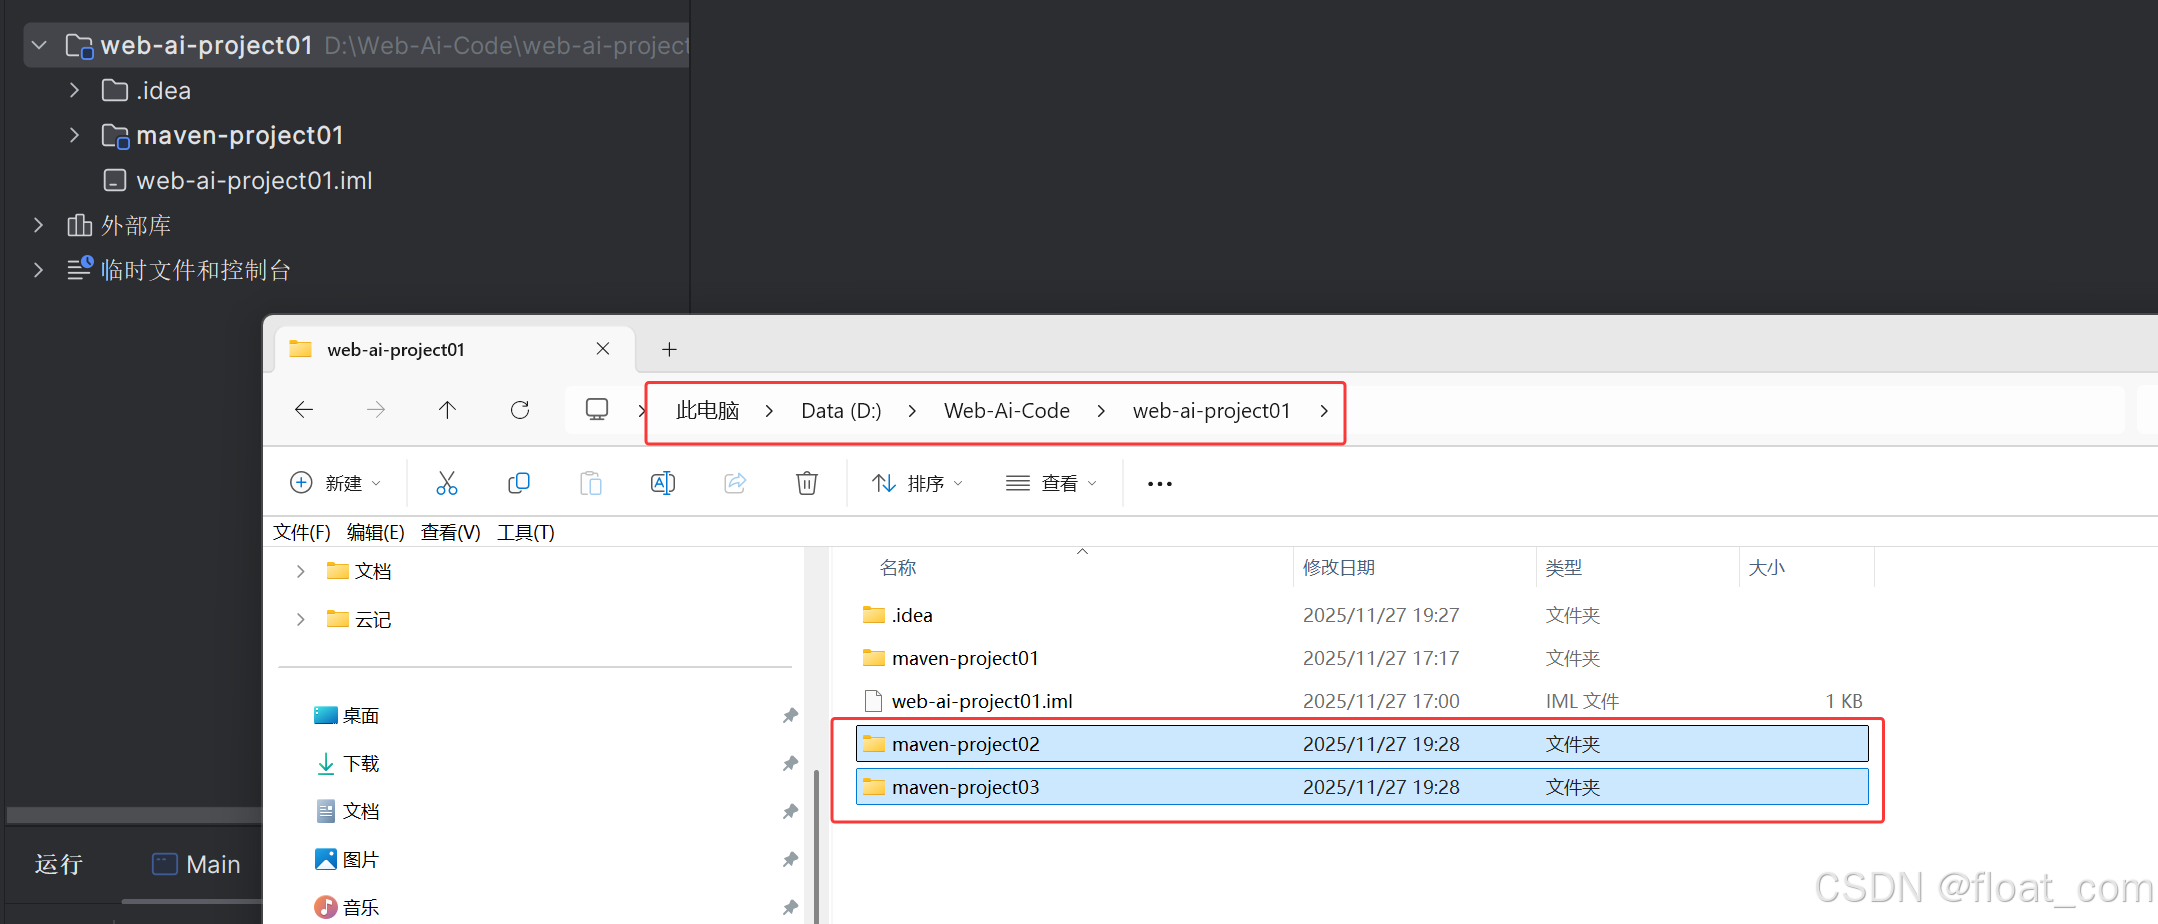This screenshot has height=924, width=2158.
Task: Click the IDE project panel horizontal scrollbar
Action: tap(134, 815)
